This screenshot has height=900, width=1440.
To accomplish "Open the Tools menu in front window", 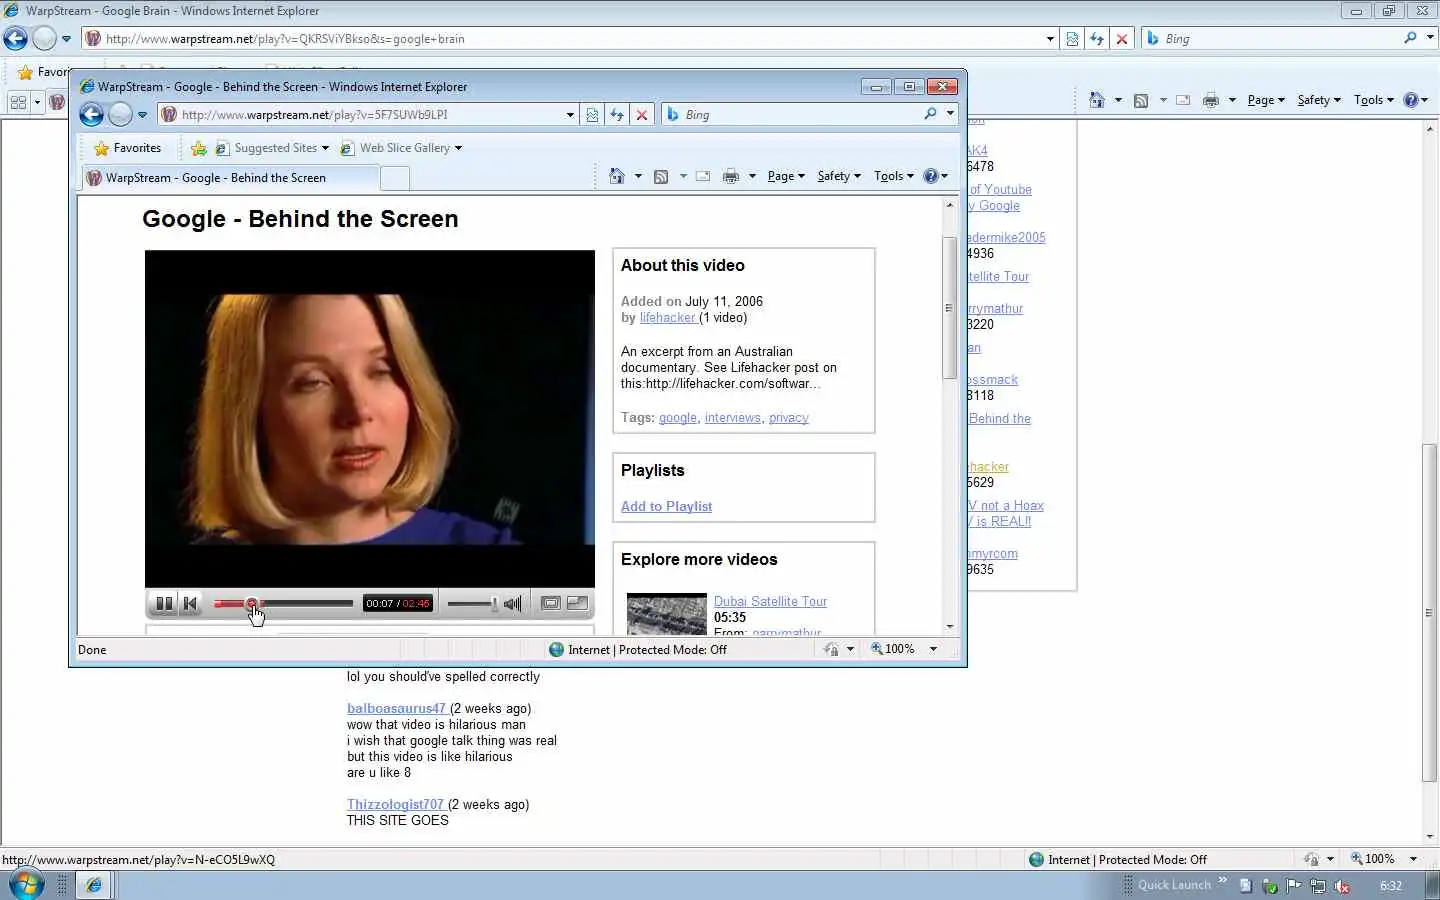I will tap(893, 176).
